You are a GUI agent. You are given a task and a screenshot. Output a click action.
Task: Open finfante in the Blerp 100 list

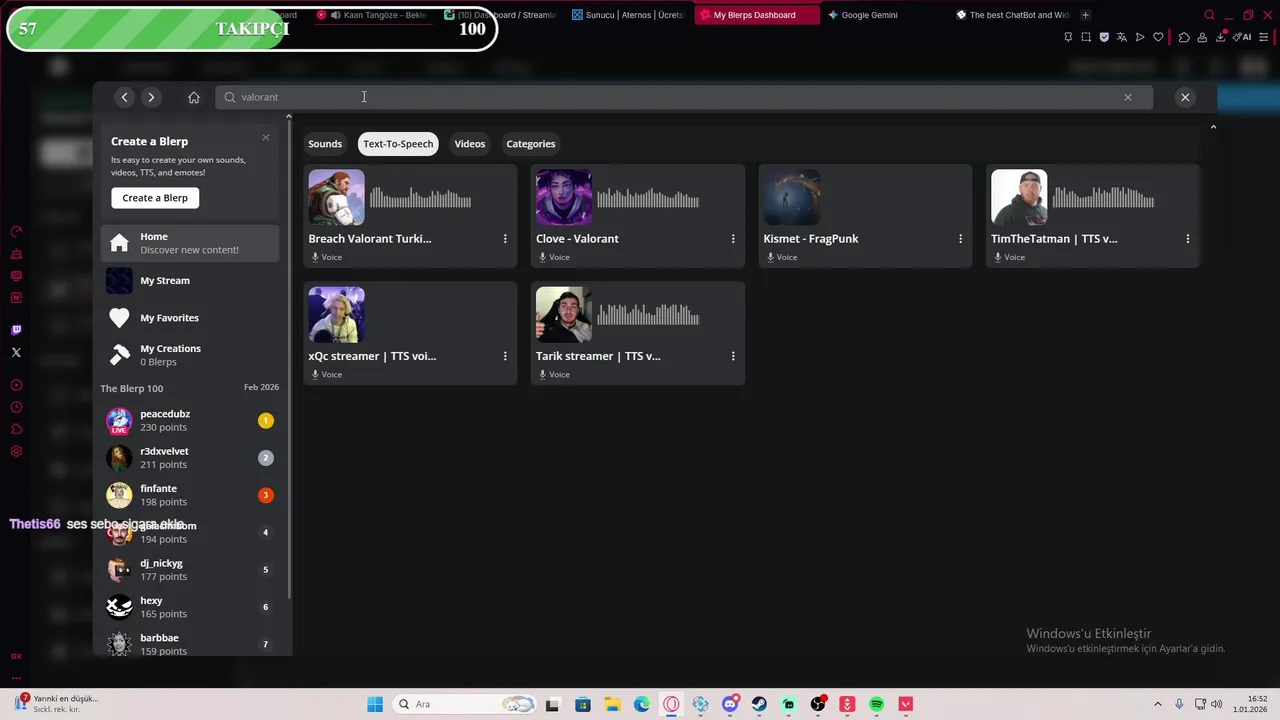(x=190, y=495)
